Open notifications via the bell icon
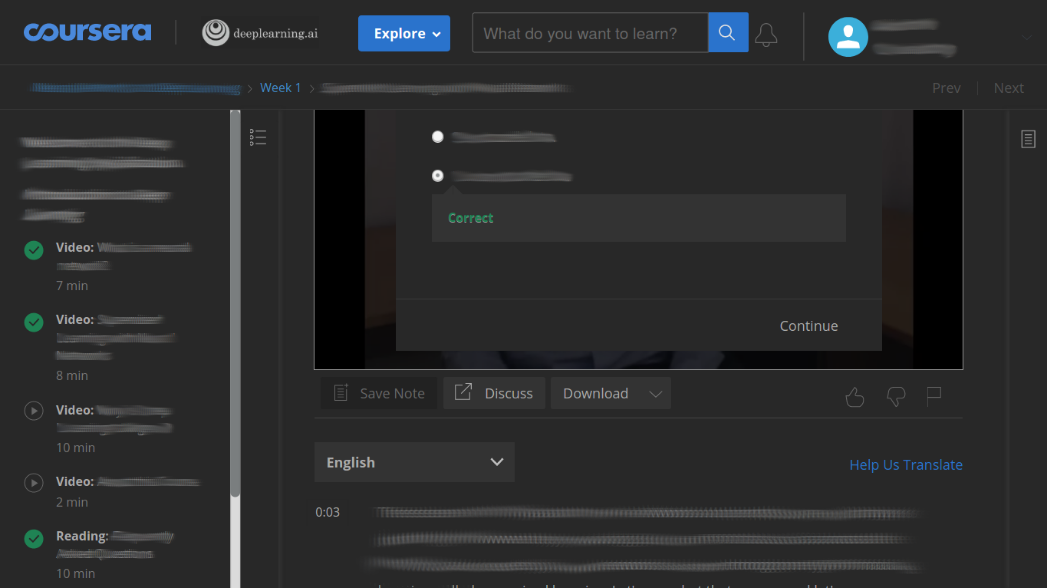The image size is (1047, 588). pyautogui.click(x=766, y=33)
